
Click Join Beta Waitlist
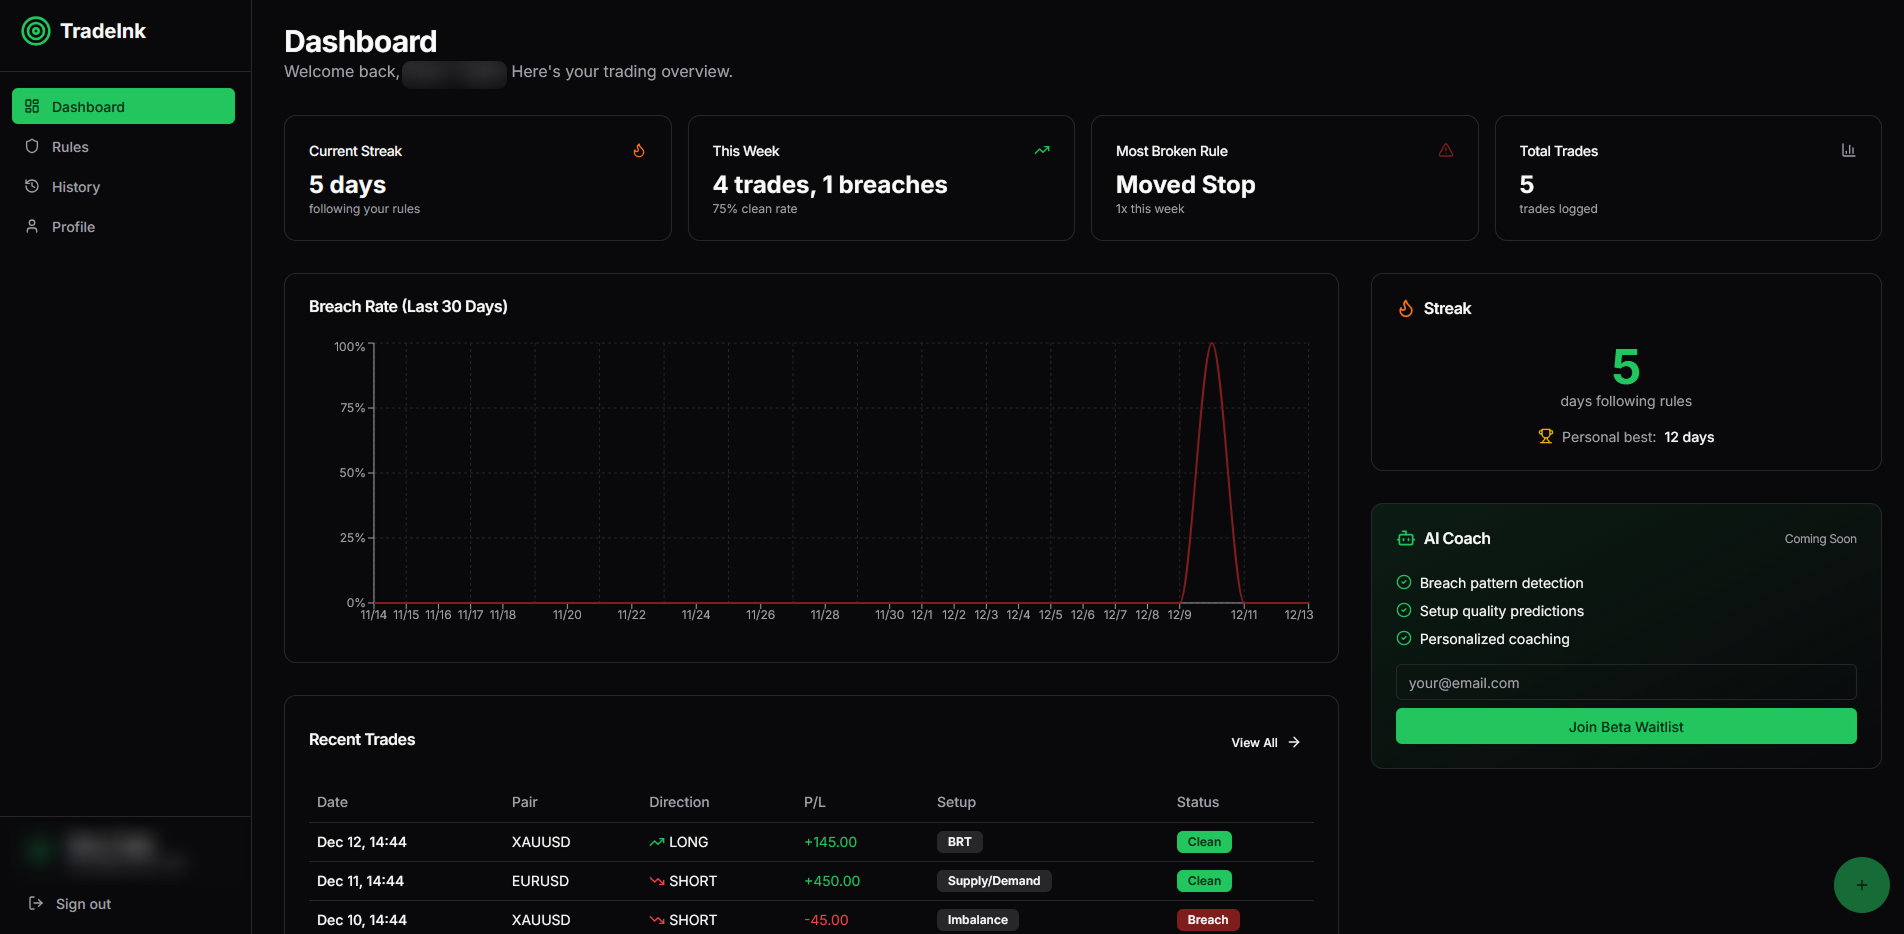tap(1625, 726)
